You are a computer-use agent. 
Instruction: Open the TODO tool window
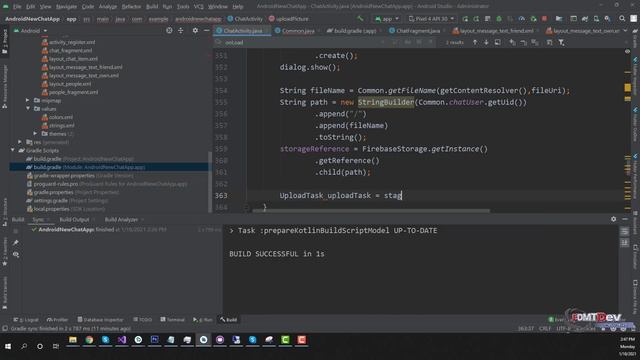pos(142,320)
